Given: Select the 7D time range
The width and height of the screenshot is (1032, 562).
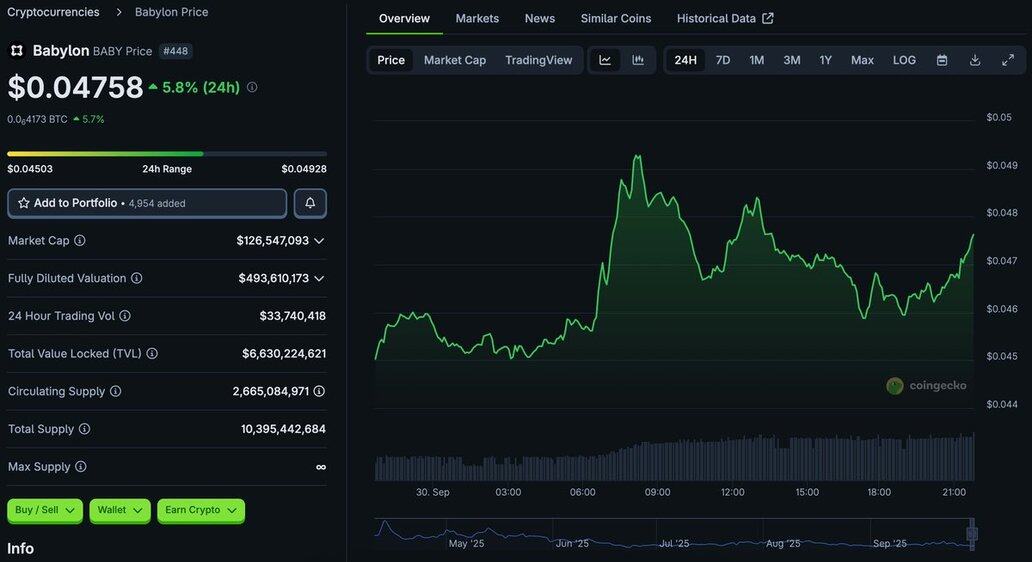Looking at the screenshot, I should 723,60.
